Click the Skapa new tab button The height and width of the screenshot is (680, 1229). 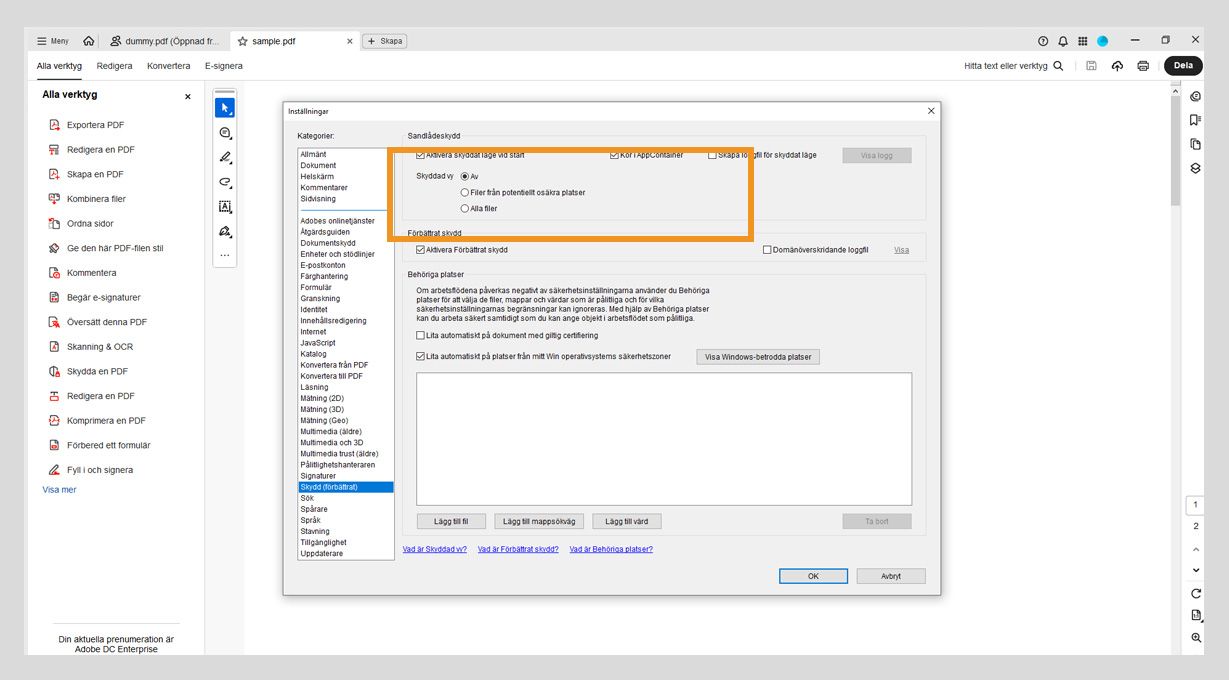tap(384, 41)
